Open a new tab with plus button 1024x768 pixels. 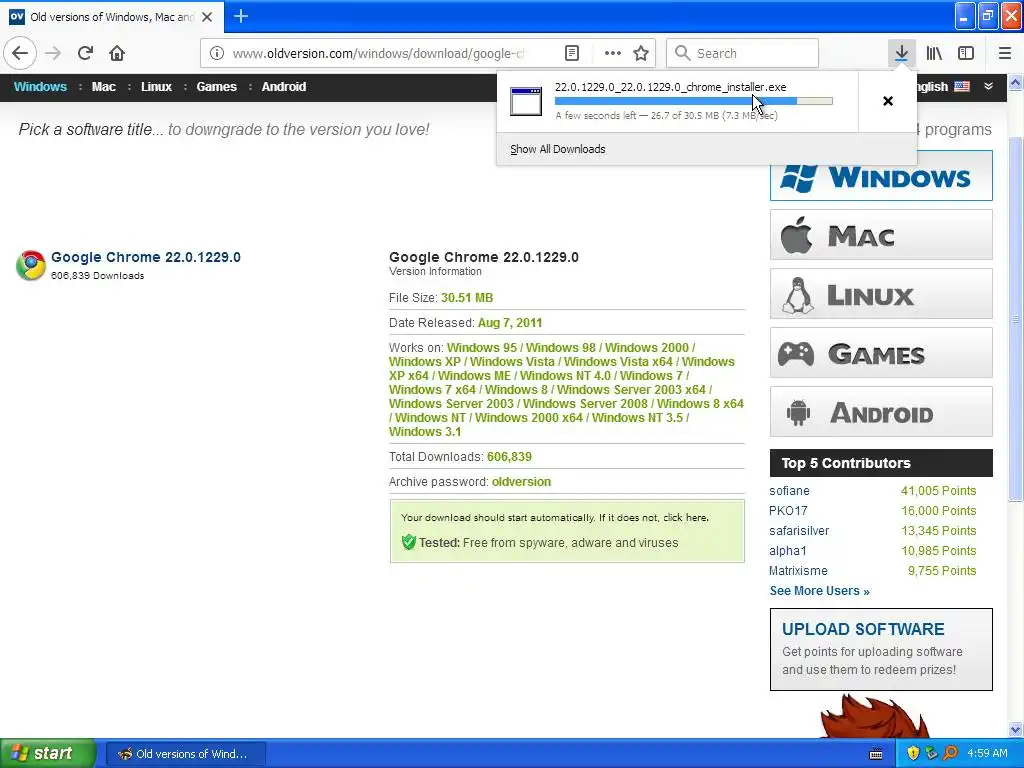click(x=240, y=16)
